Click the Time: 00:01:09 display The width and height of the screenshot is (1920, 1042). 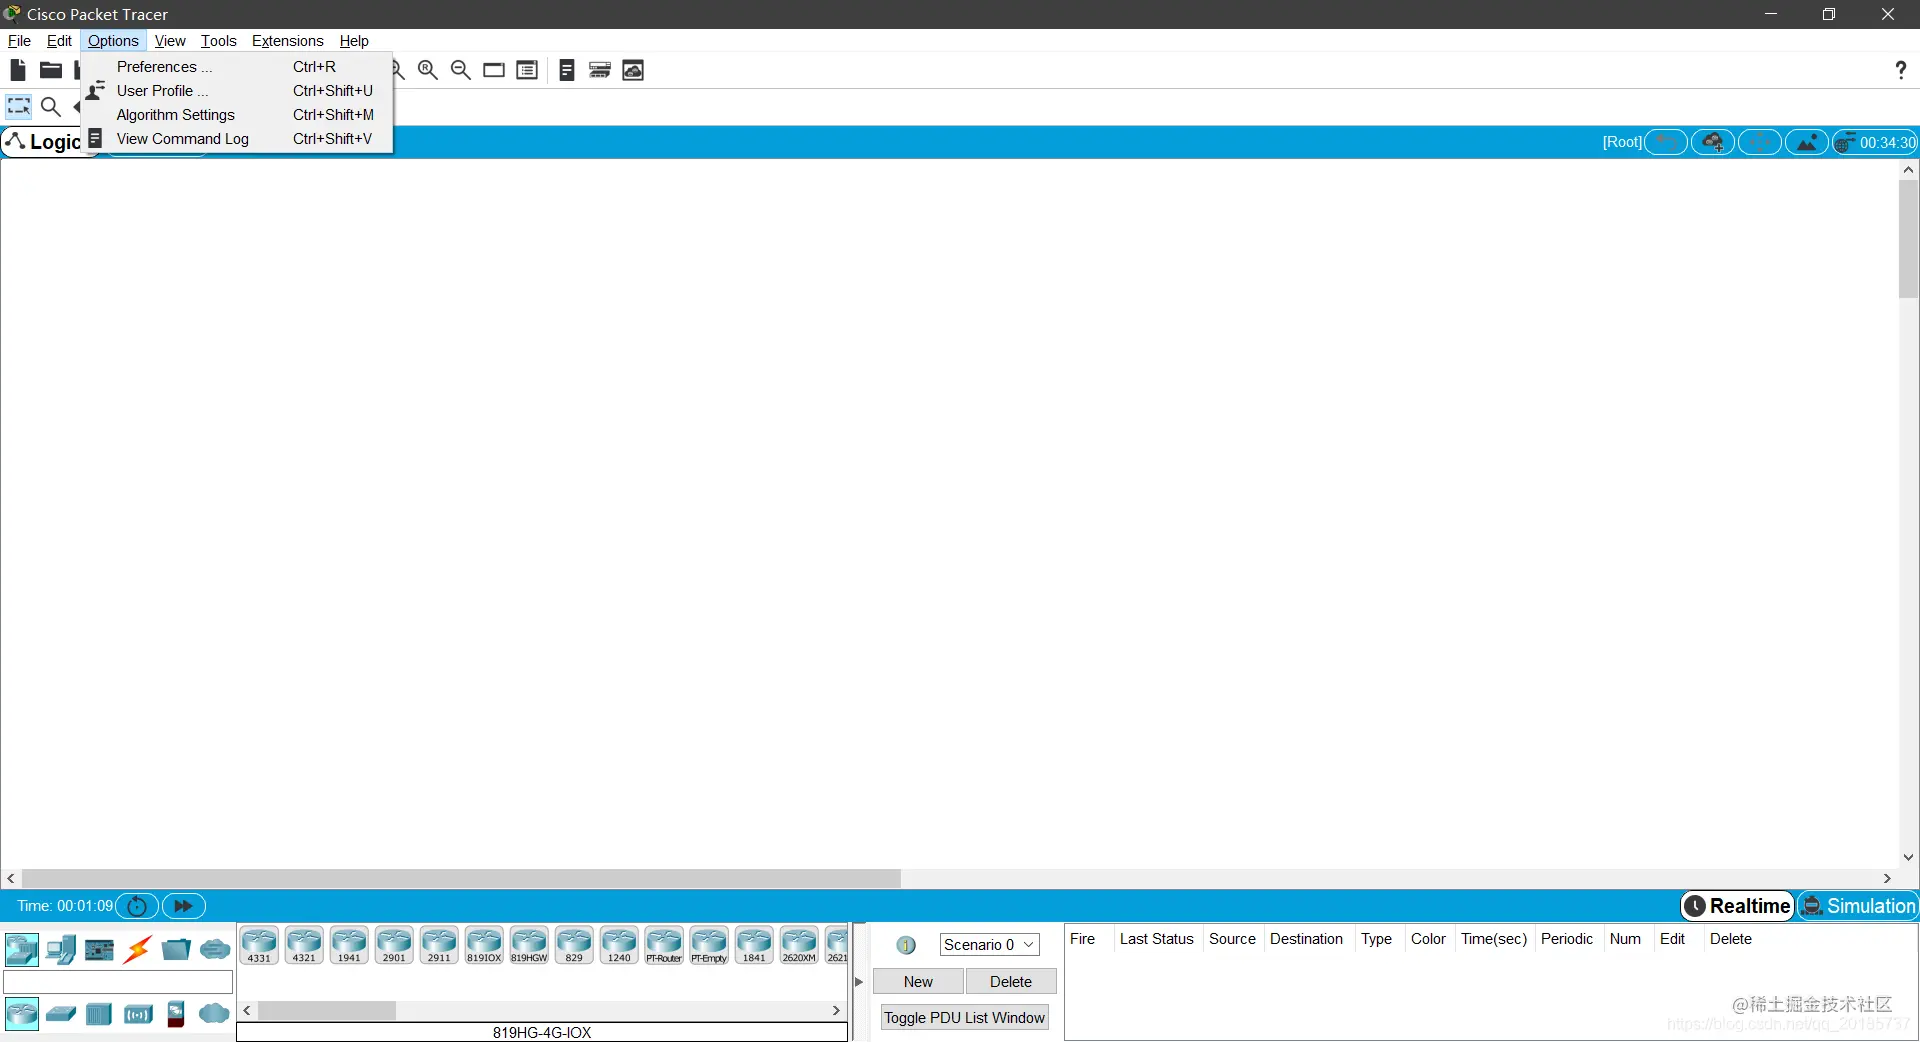[x=65, y=906]
